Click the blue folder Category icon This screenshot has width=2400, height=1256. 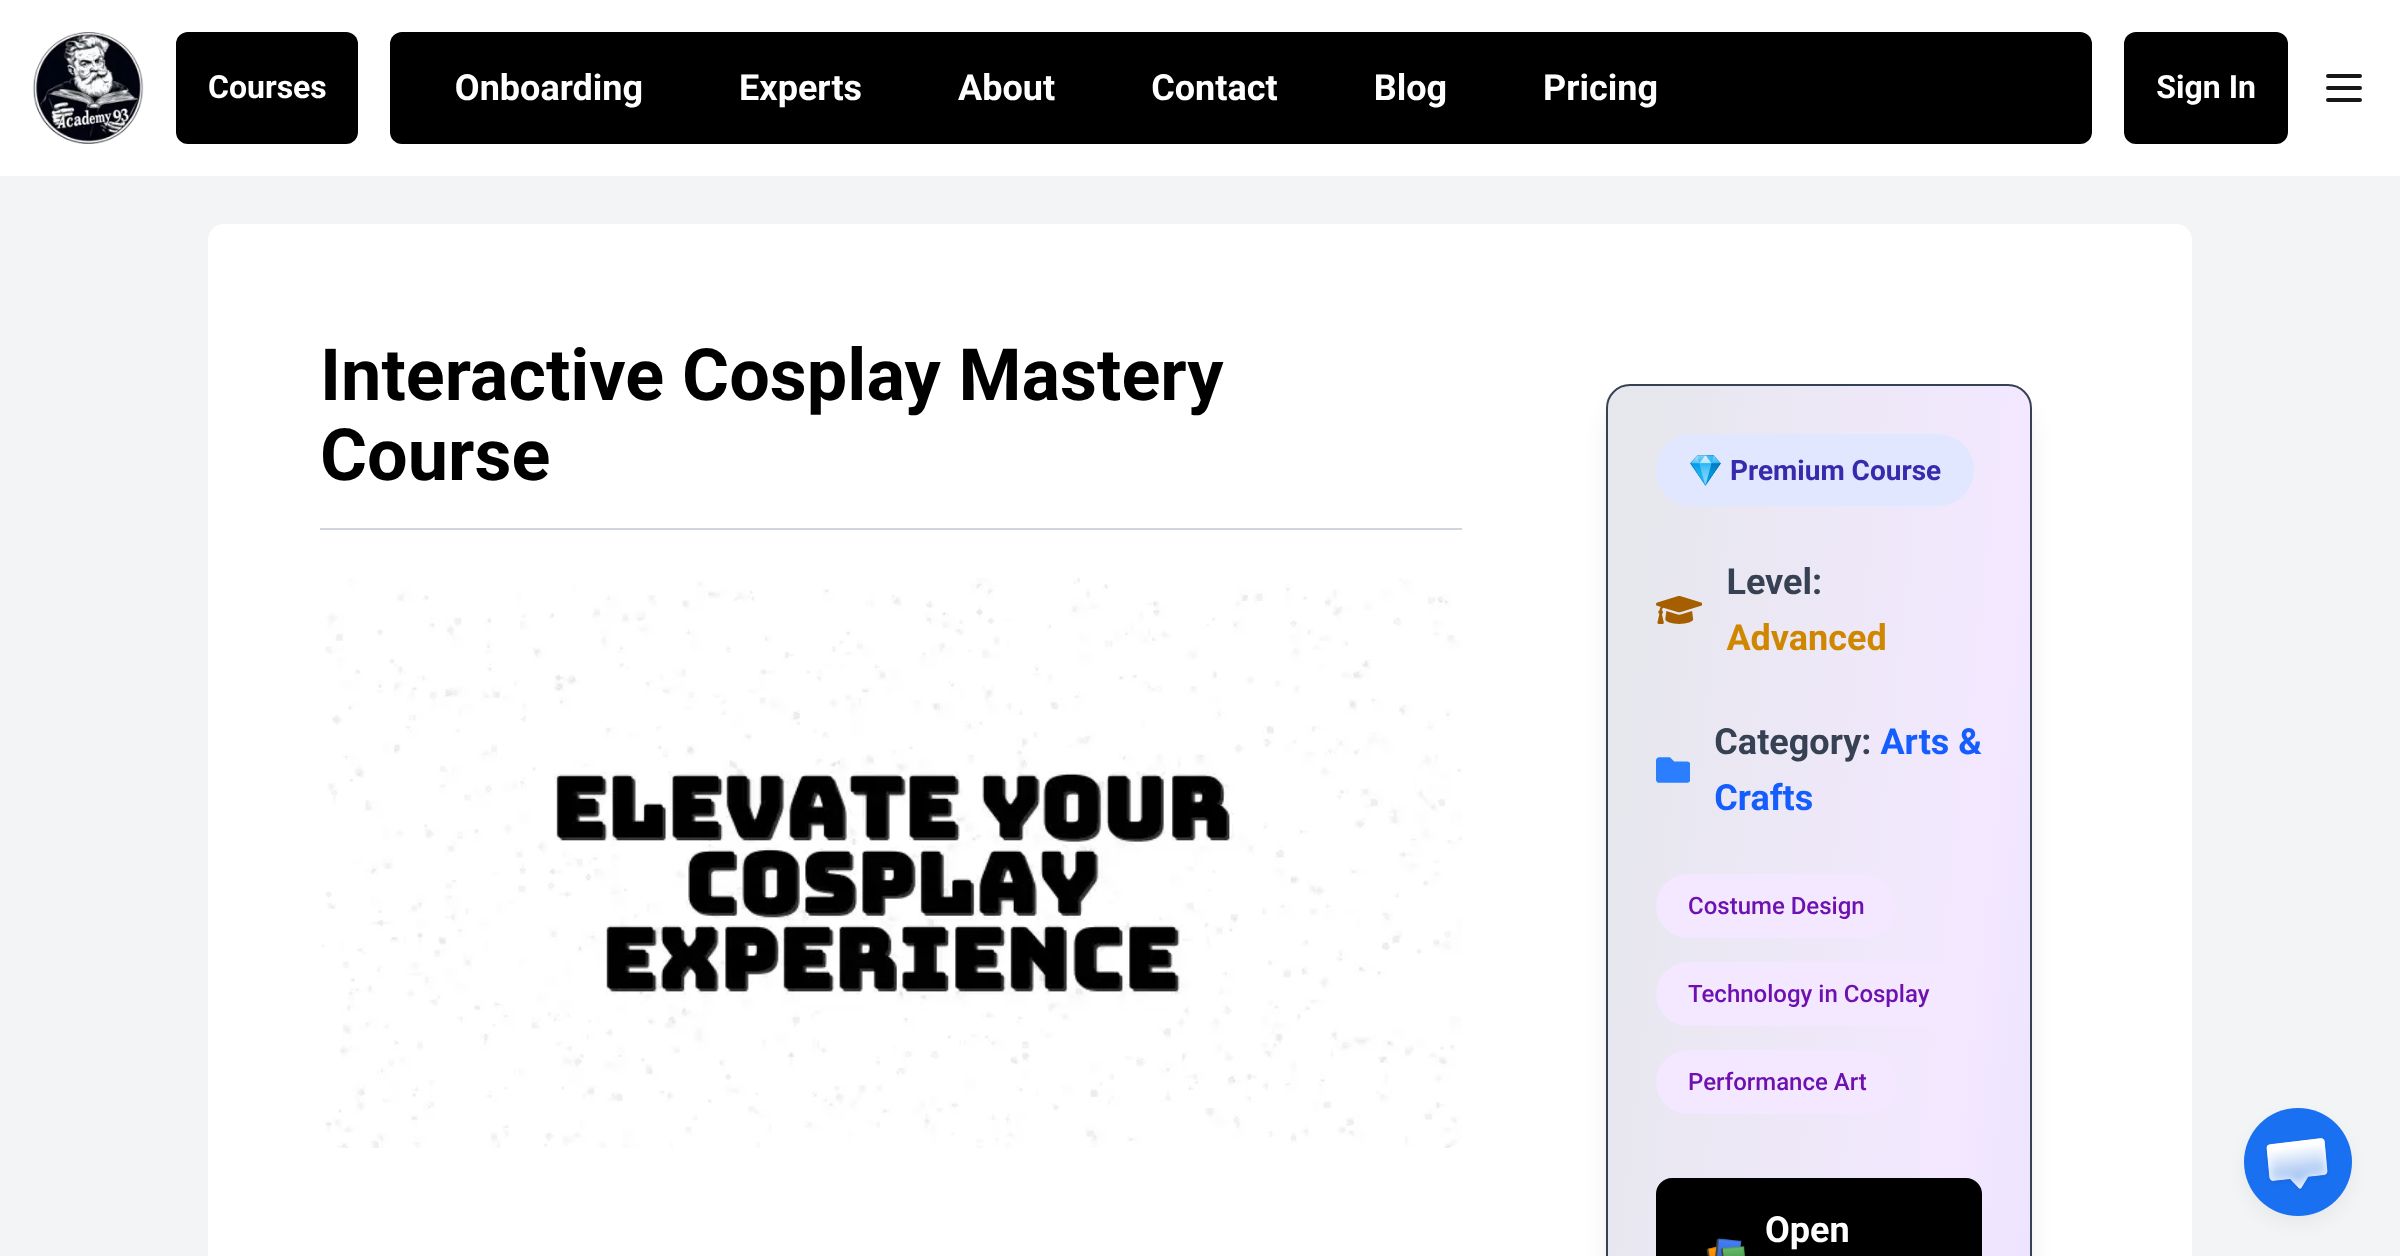point(1672,770)
